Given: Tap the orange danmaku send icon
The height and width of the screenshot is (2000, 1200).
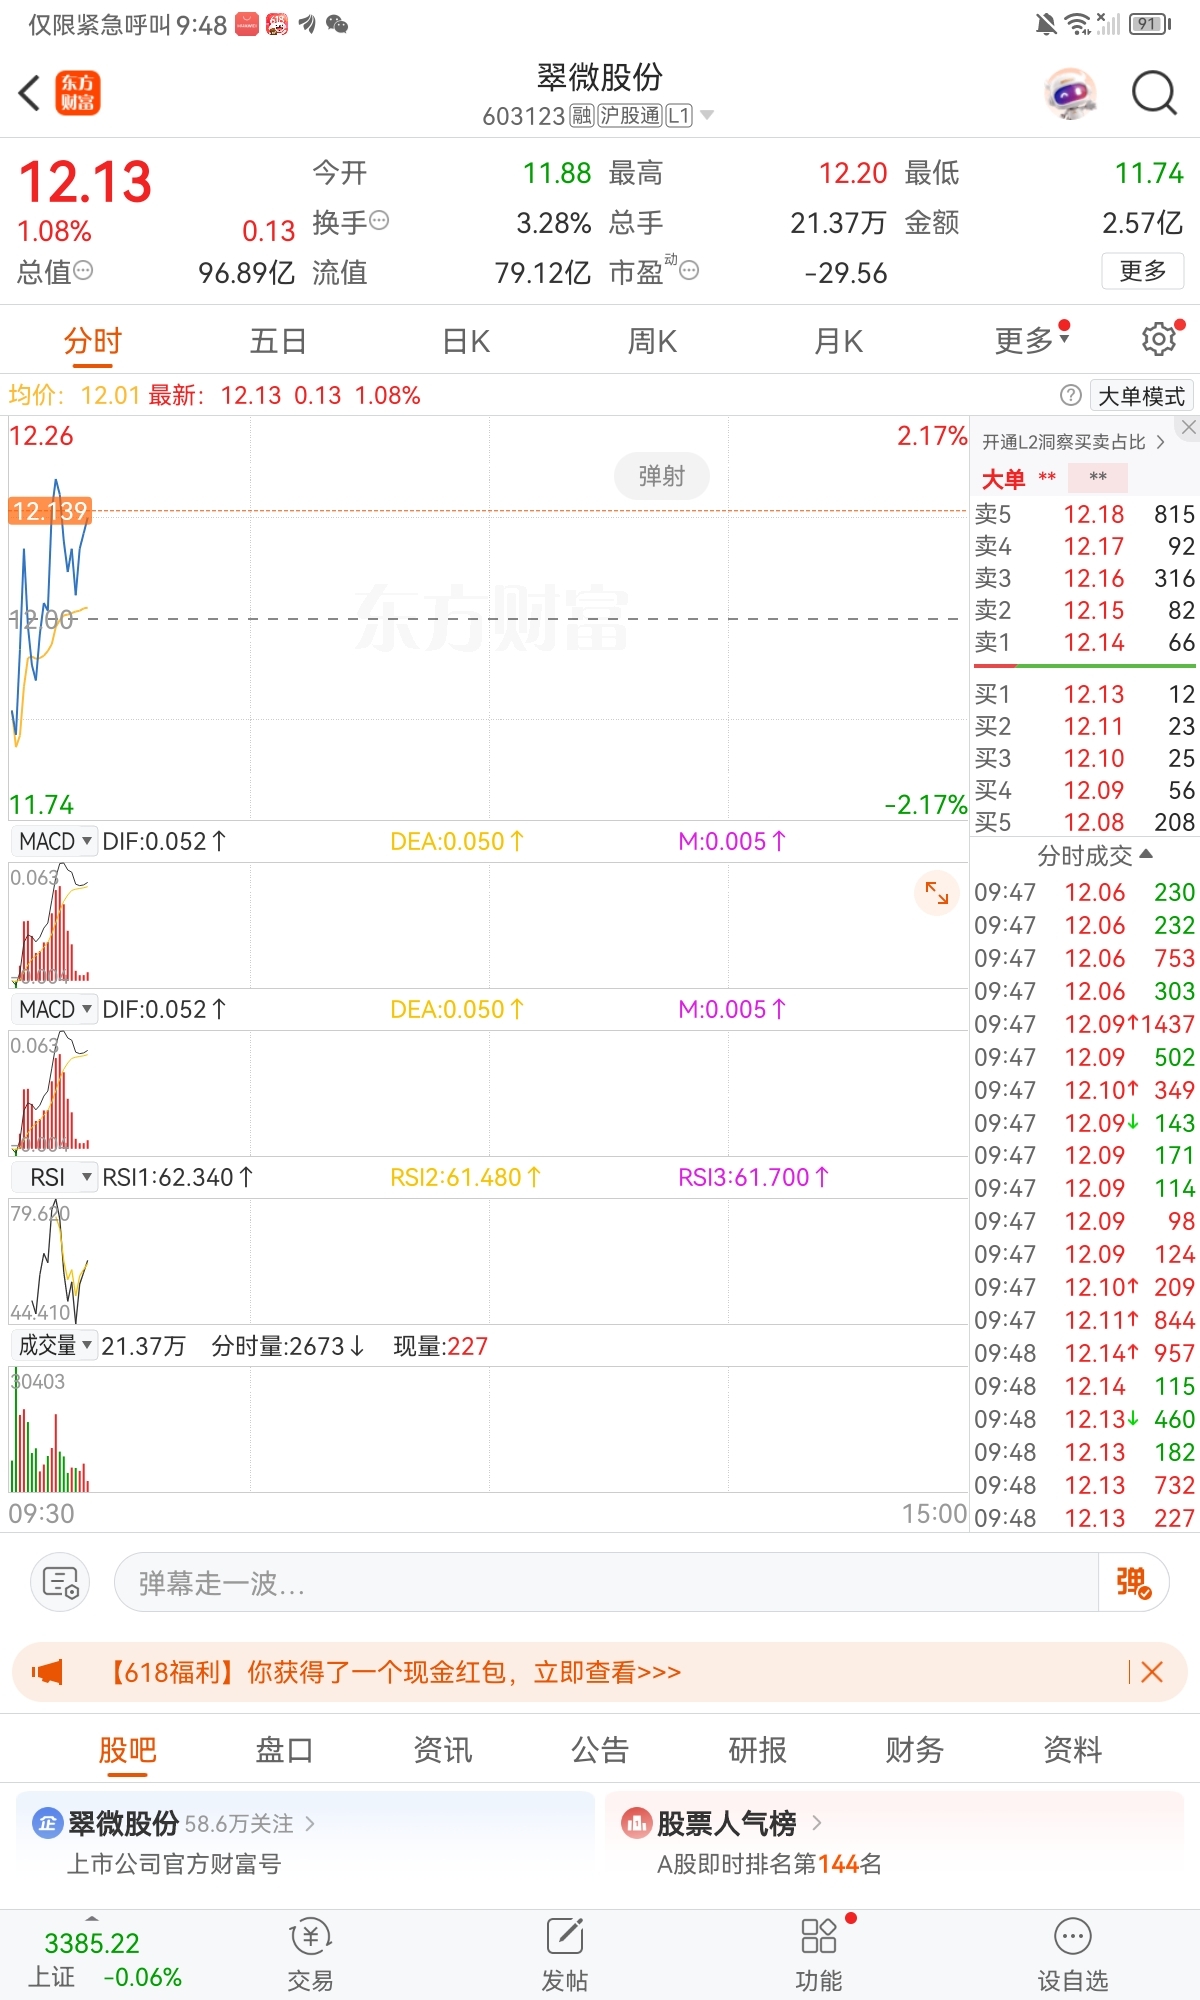Looking at the screenshot, I should 1134,1582.
